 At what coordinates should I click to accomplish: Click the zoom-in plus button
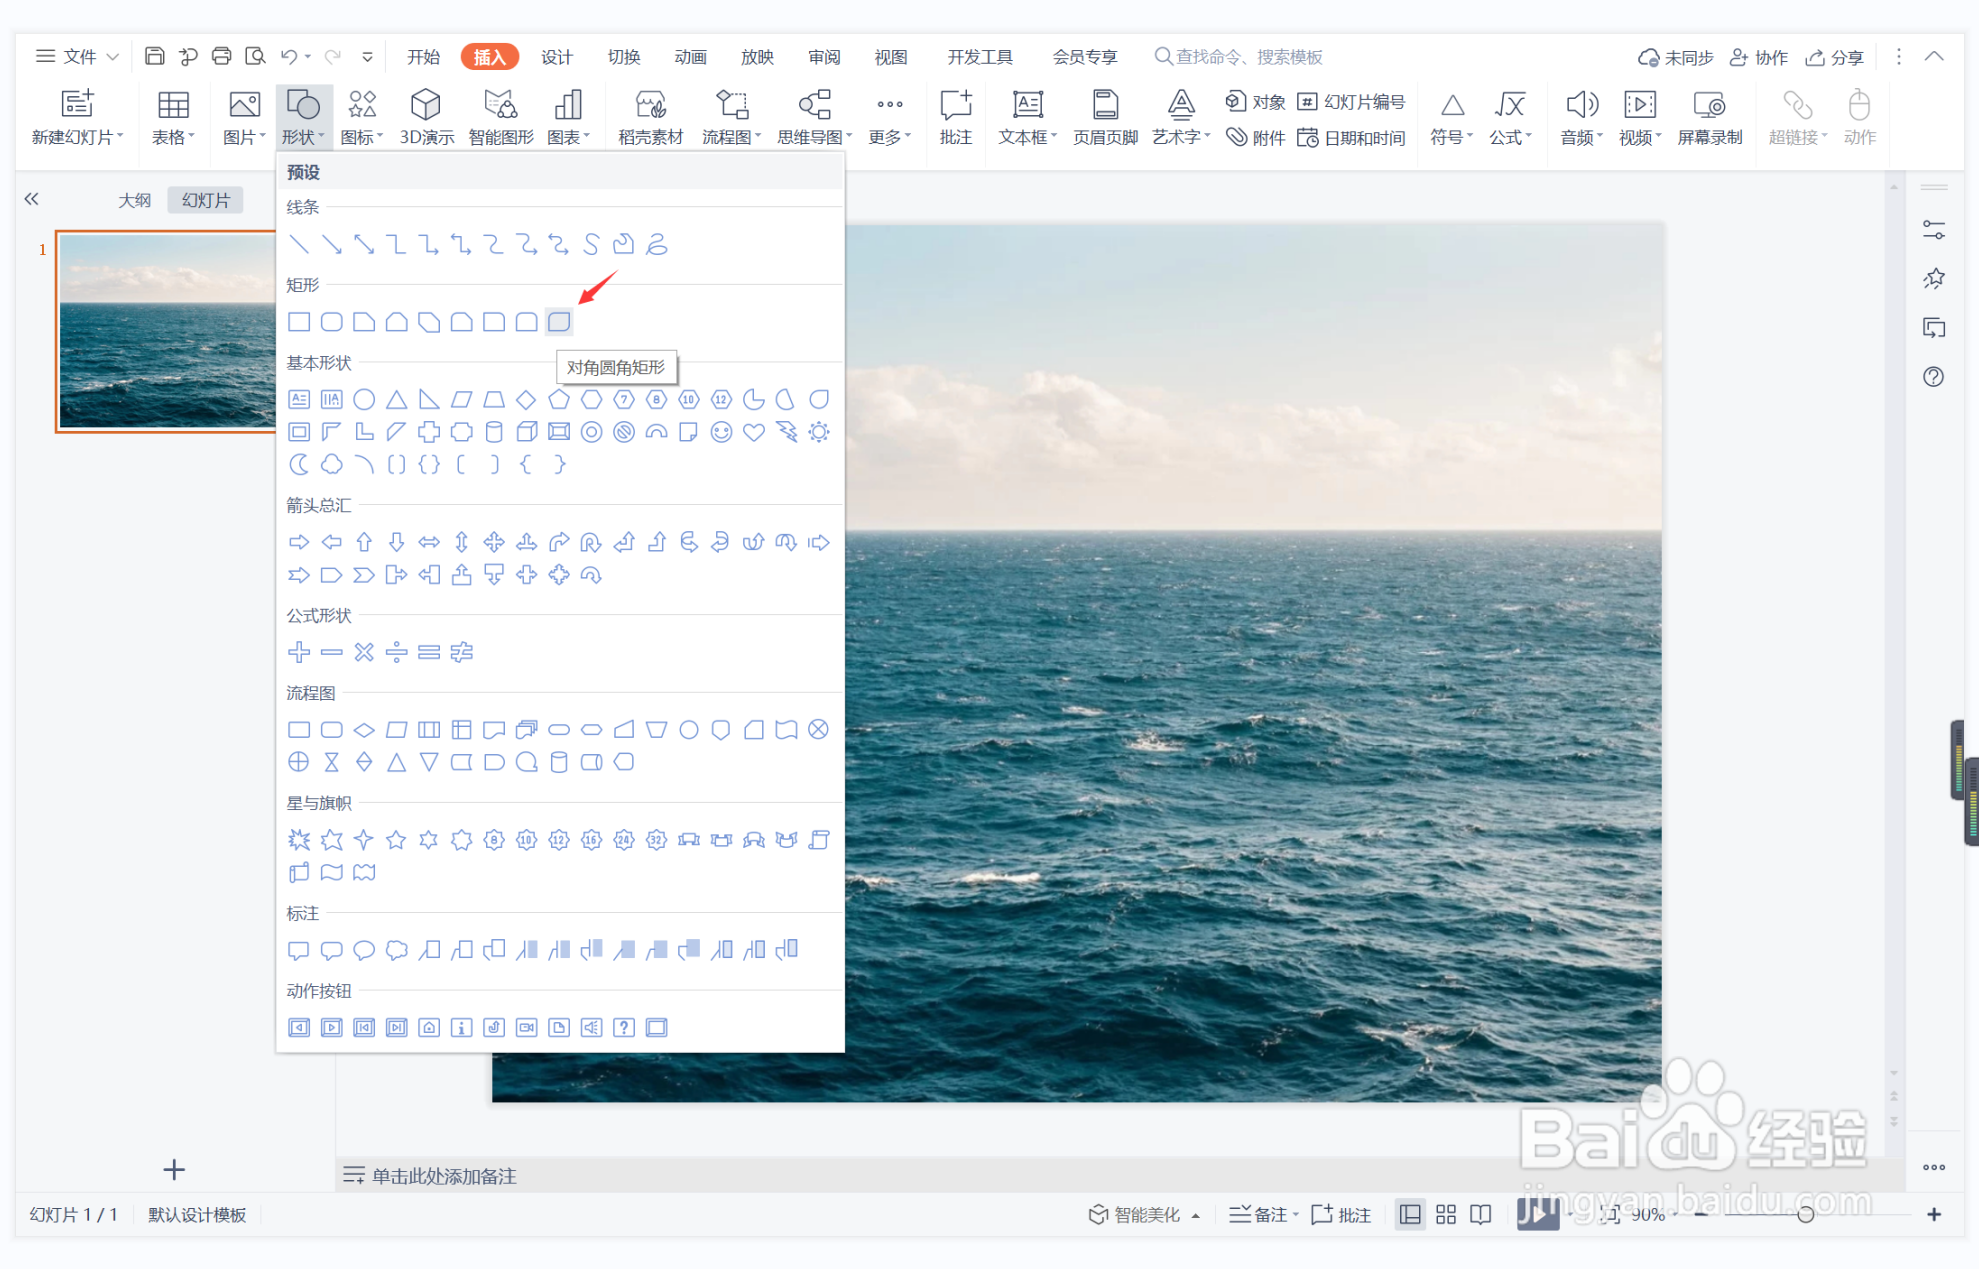coord(1934,1214)
